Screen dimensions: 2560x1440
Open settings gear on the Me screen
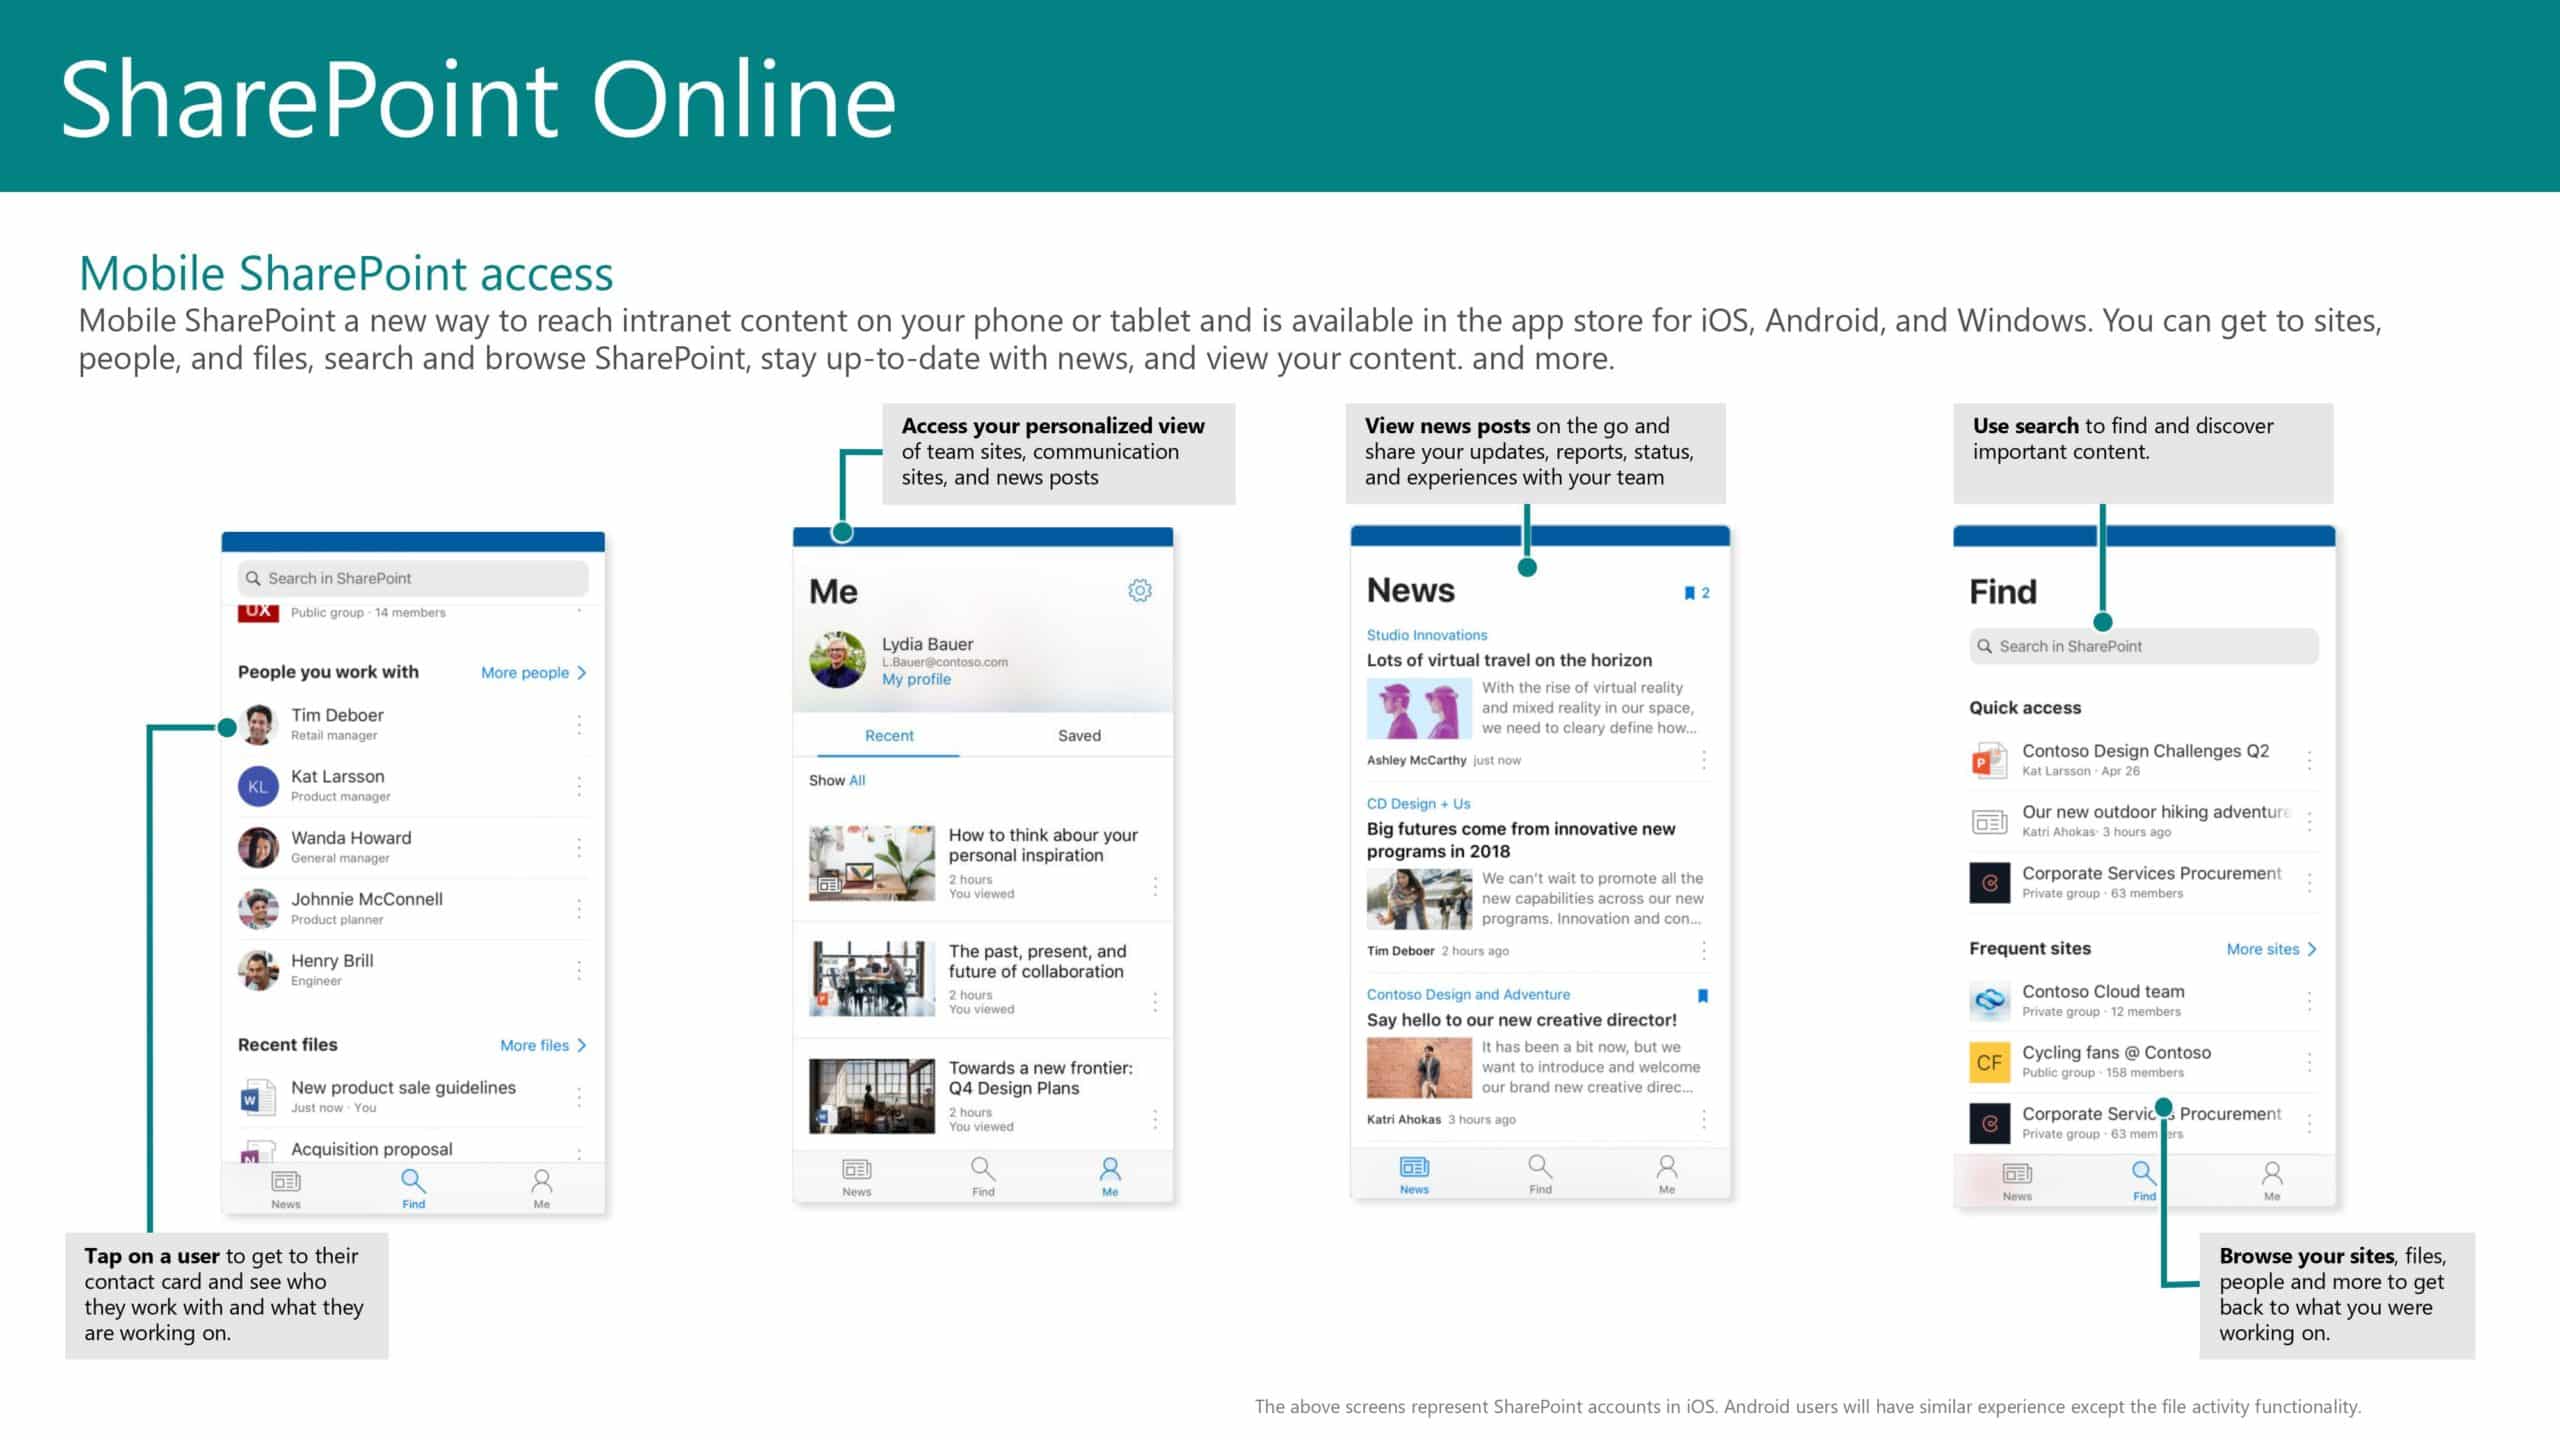[1139, 591]
